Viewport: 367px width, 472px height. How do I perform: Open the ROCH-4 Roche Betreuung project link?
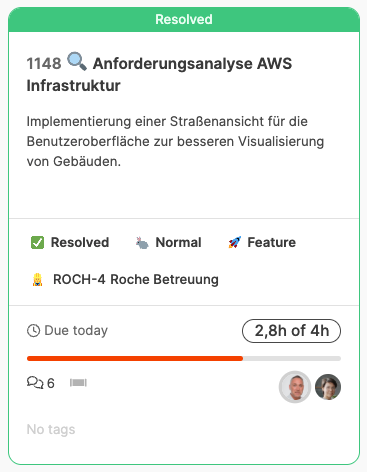125,280
